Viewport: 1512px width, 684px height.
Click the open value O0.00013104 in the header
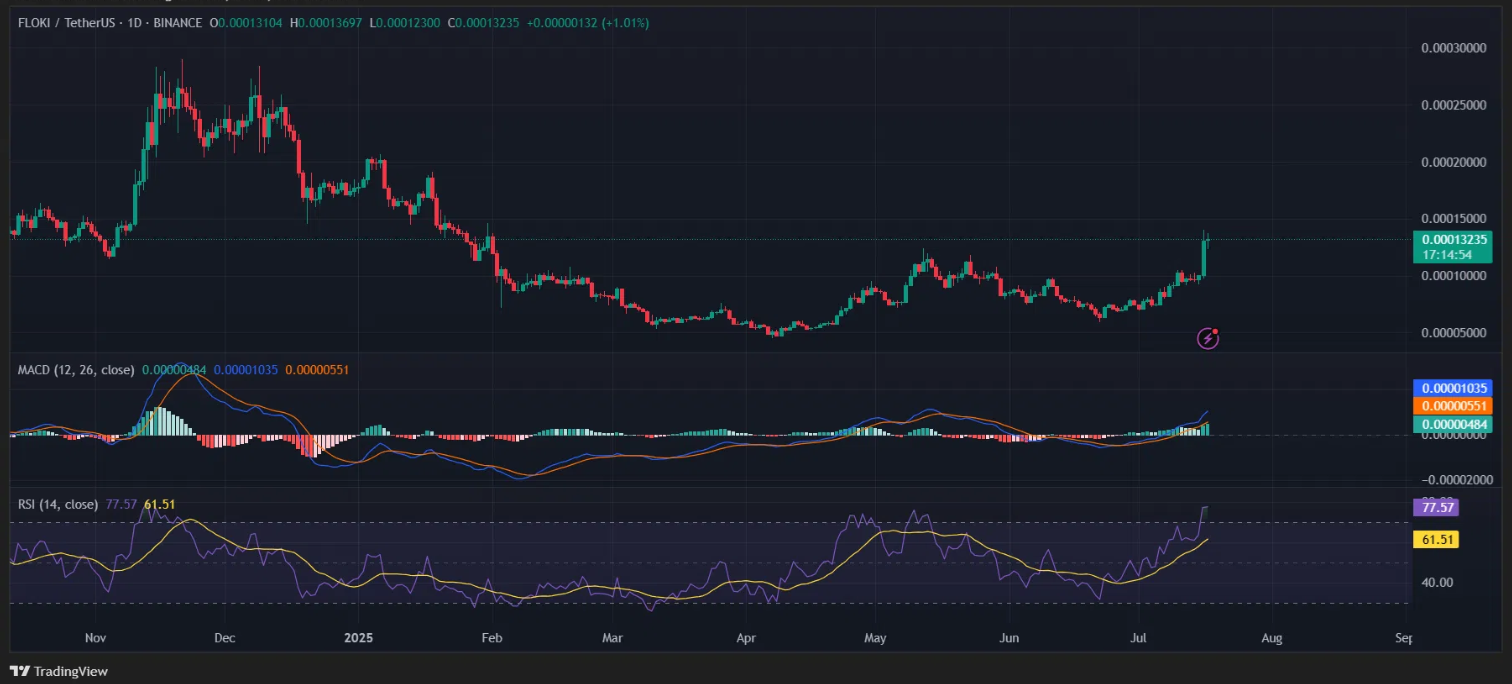(x=248, y=21)
